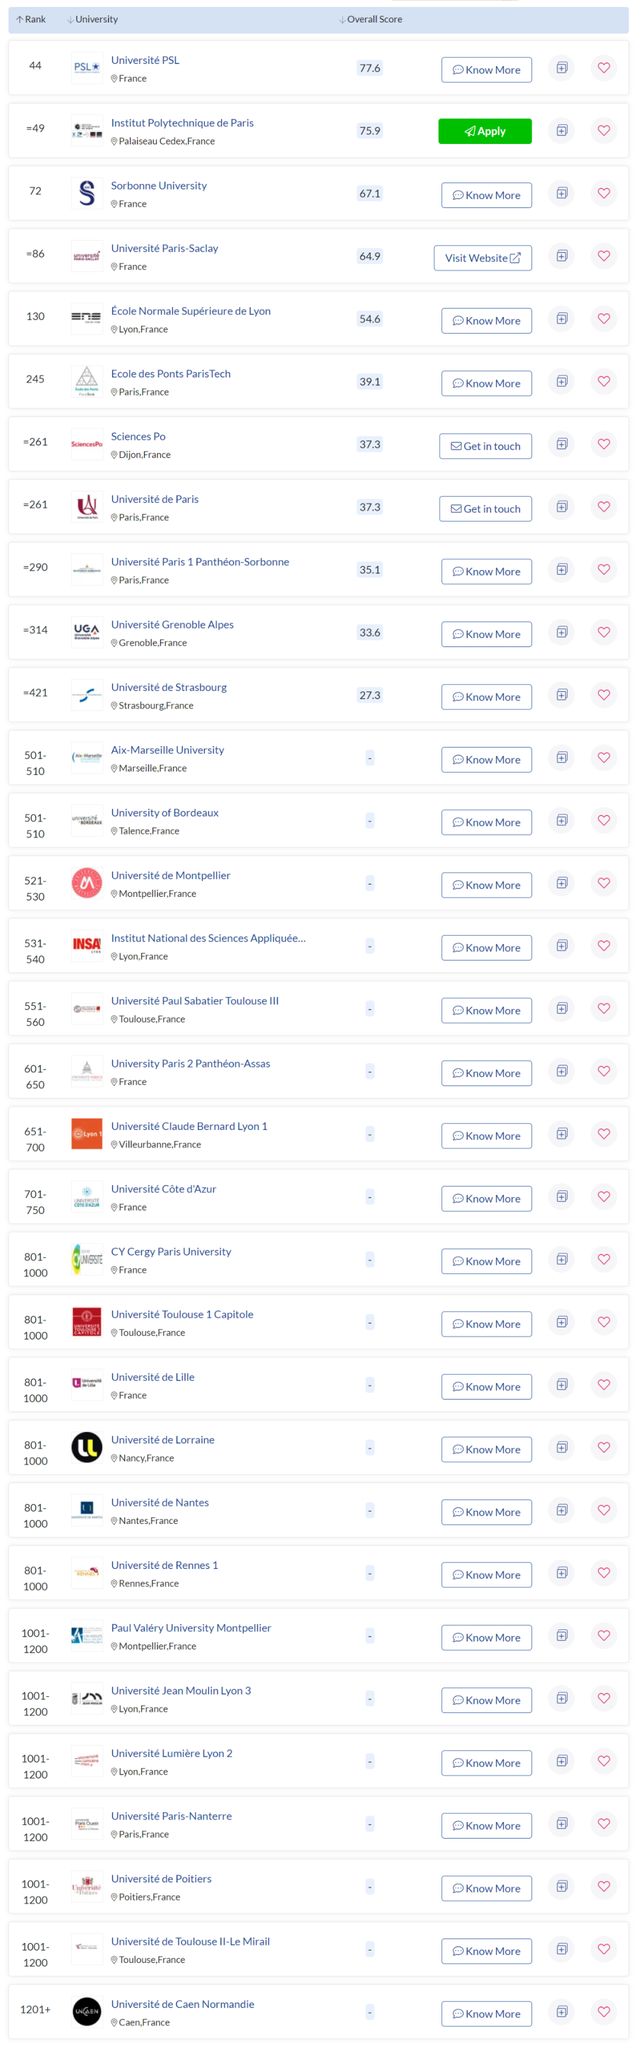The width and height of the screenshot is (640, 2046).
Task: Add Université PSL to compare list
Action: point(562,68)
